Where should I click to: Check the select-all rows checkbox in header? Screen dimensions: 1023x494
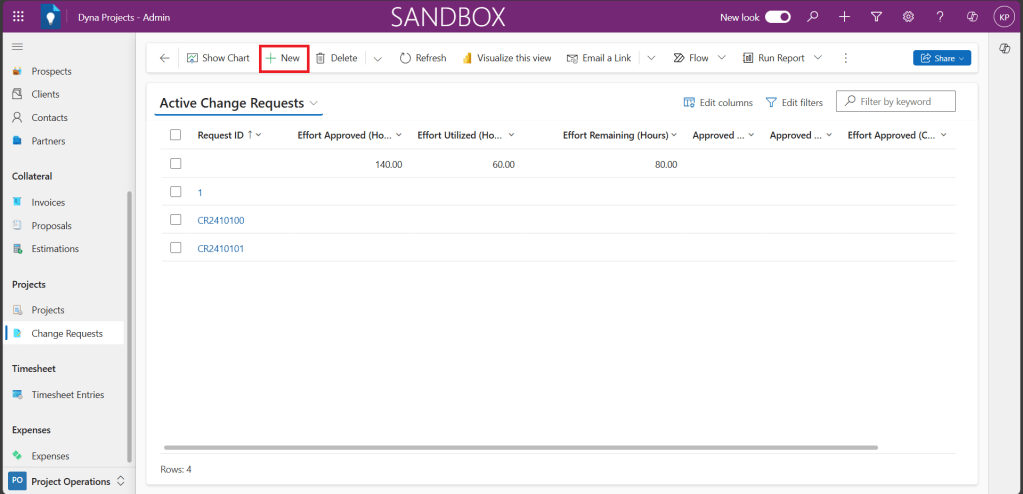176,135
